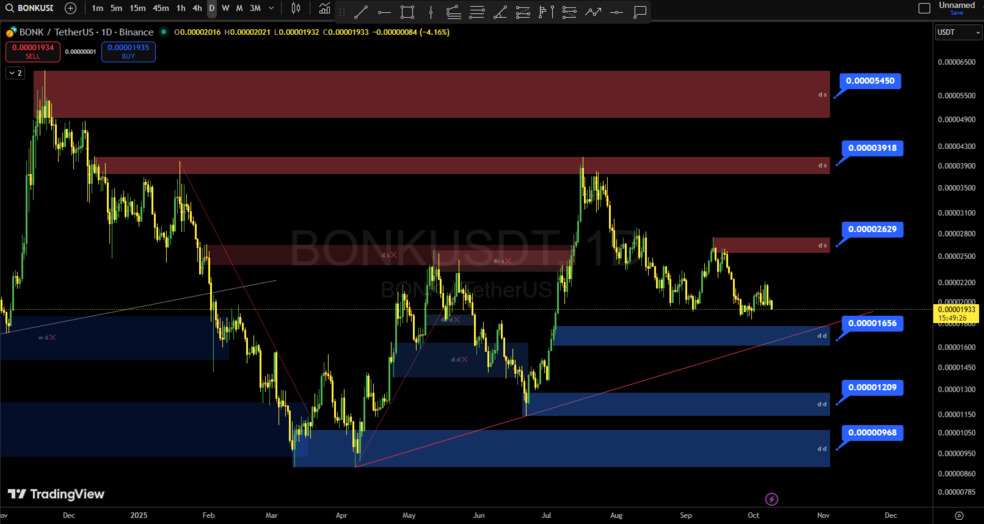Screen dimensions: 984x524
Task: Open the candlestick chart style selector
Action: click(x=295, y=8)
